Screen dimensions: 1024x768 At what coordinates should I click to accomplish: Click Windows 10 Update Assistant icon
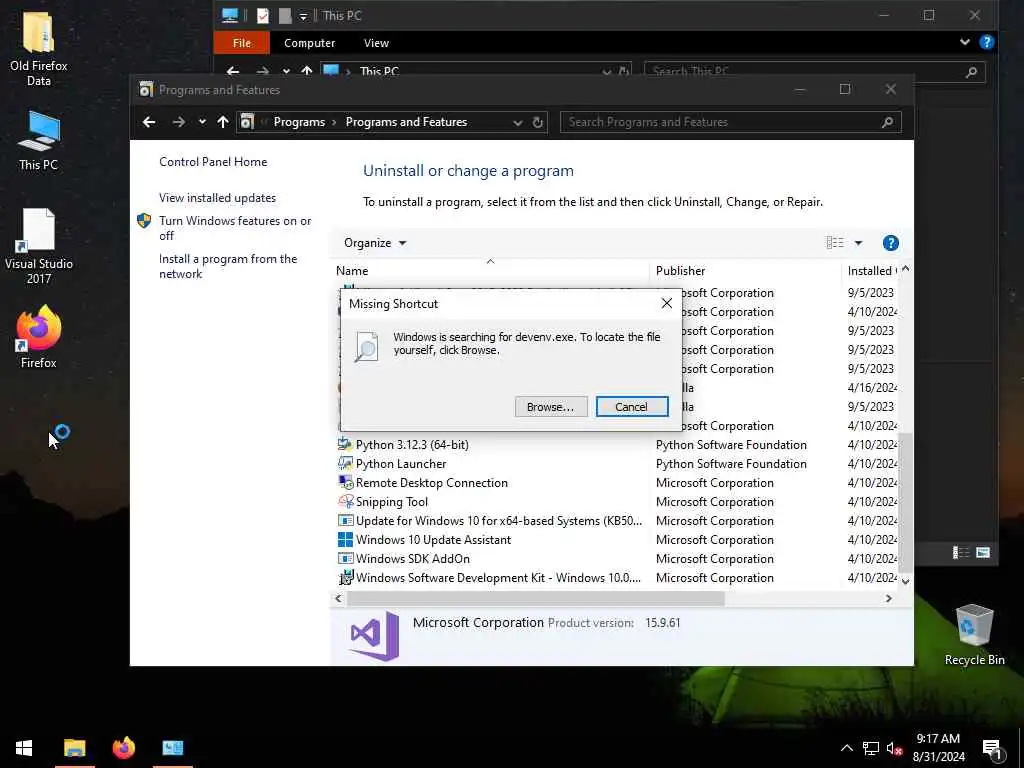(x=345, y=539)
